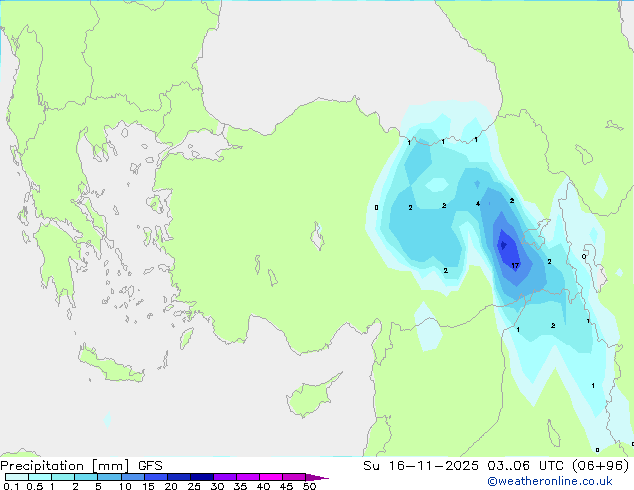The image size is (634, 490).
Task: Click the 15–20 mm legend color box
Action: [156, 477]
